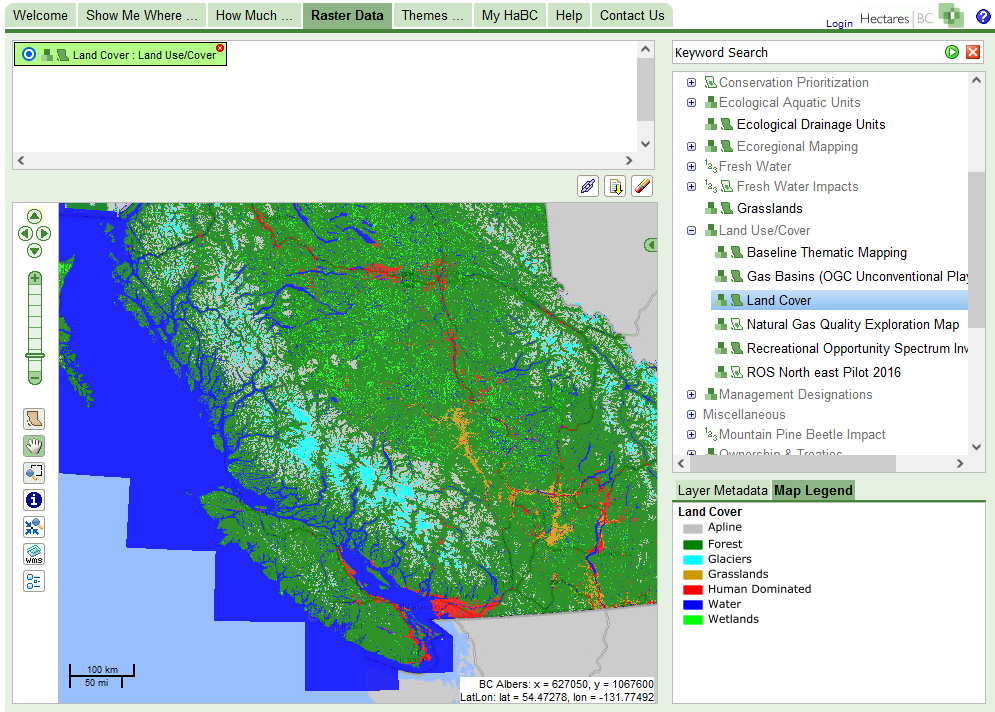
Task: Zoom in with the plus button
Action: 35,278
